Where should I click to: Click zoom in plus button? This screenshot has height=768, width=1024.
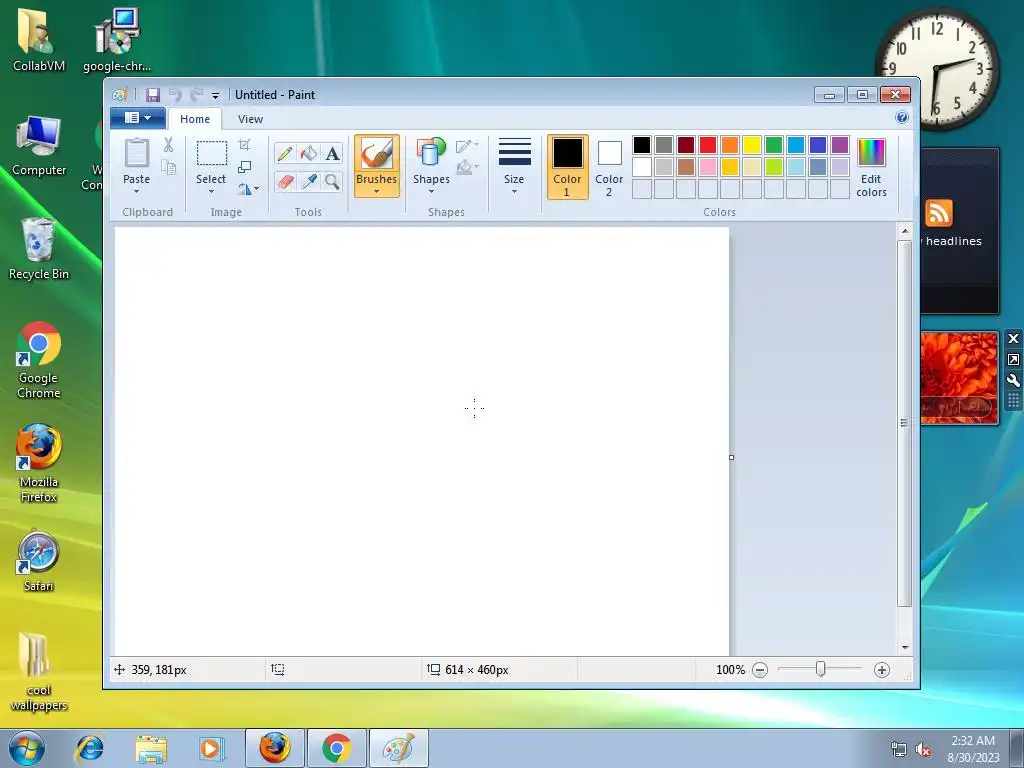(882, 670)
